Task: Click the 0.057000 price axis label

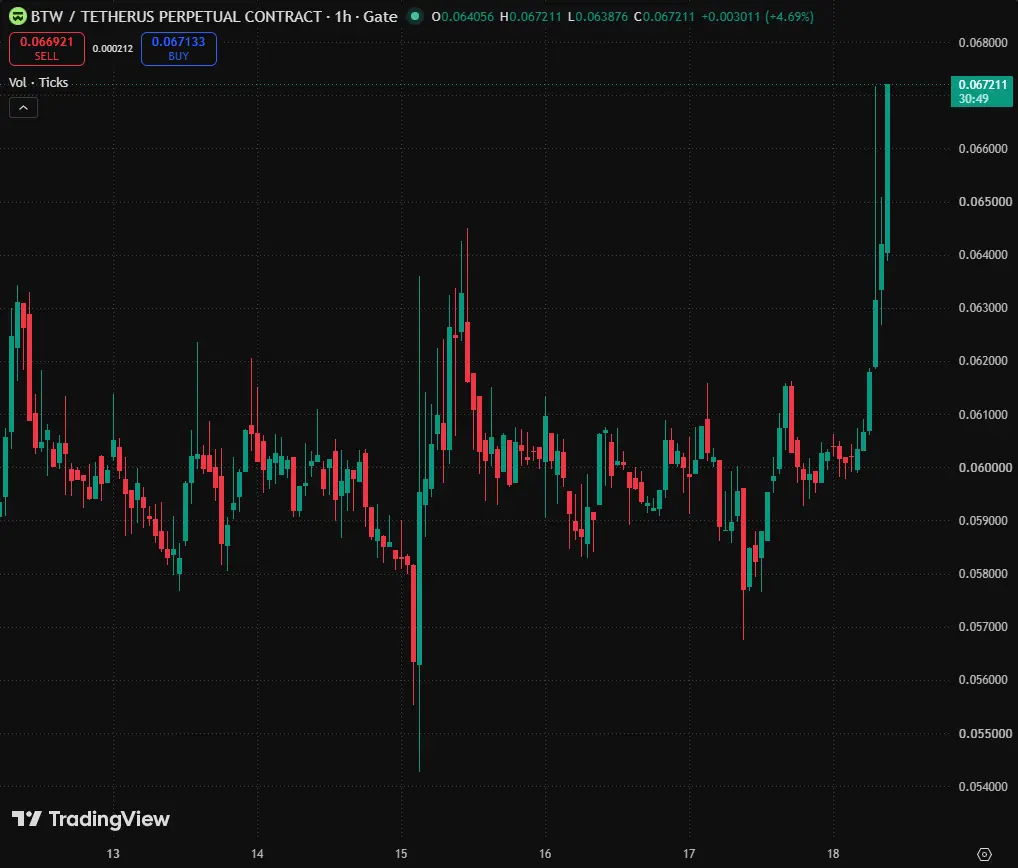Action: point(985,626)
